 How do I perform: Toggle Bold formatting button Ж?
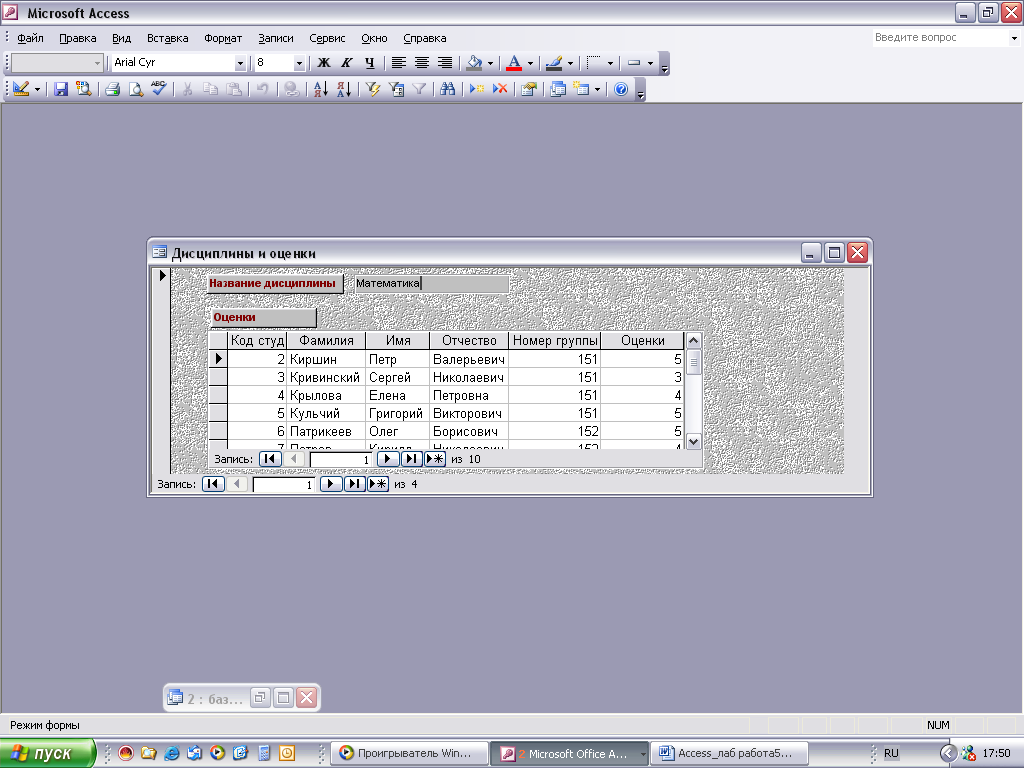tap(323, 63)
